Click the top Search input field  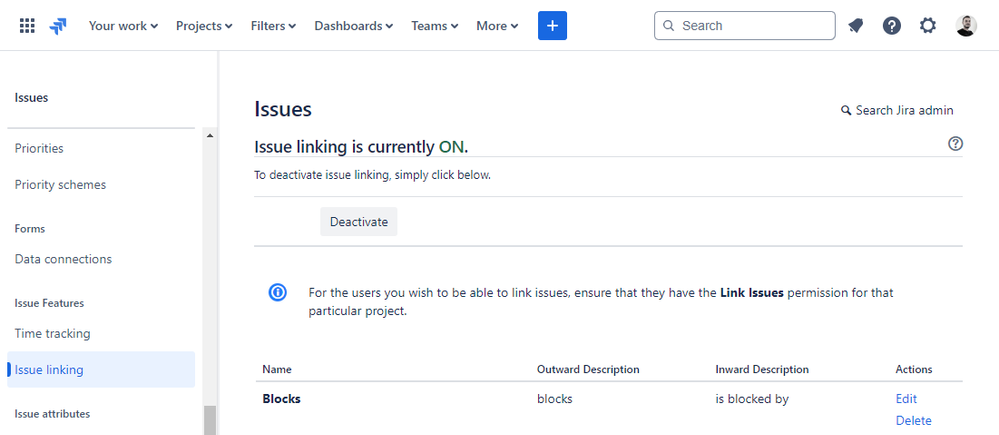coord(744,26)
